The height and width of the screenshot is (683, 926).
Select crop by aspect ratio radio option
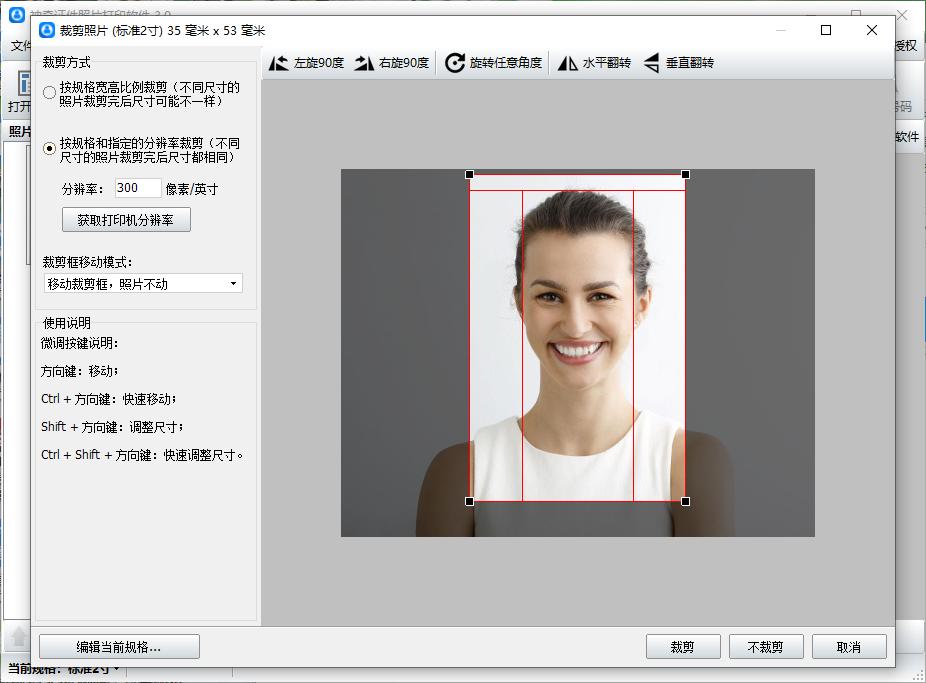[x=49, y=94]
